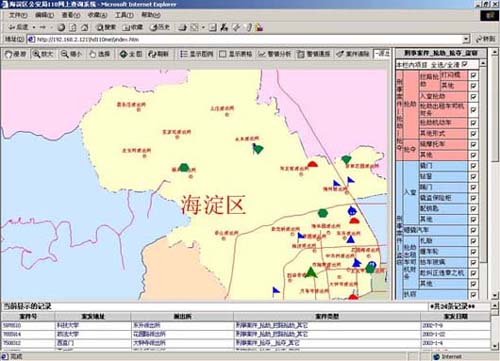Uncheck the 抢劫机动车 checkbox
Image resolution: width=500 pixels, height=361 pixels.
pyautogui.click(x=473, y=123)
